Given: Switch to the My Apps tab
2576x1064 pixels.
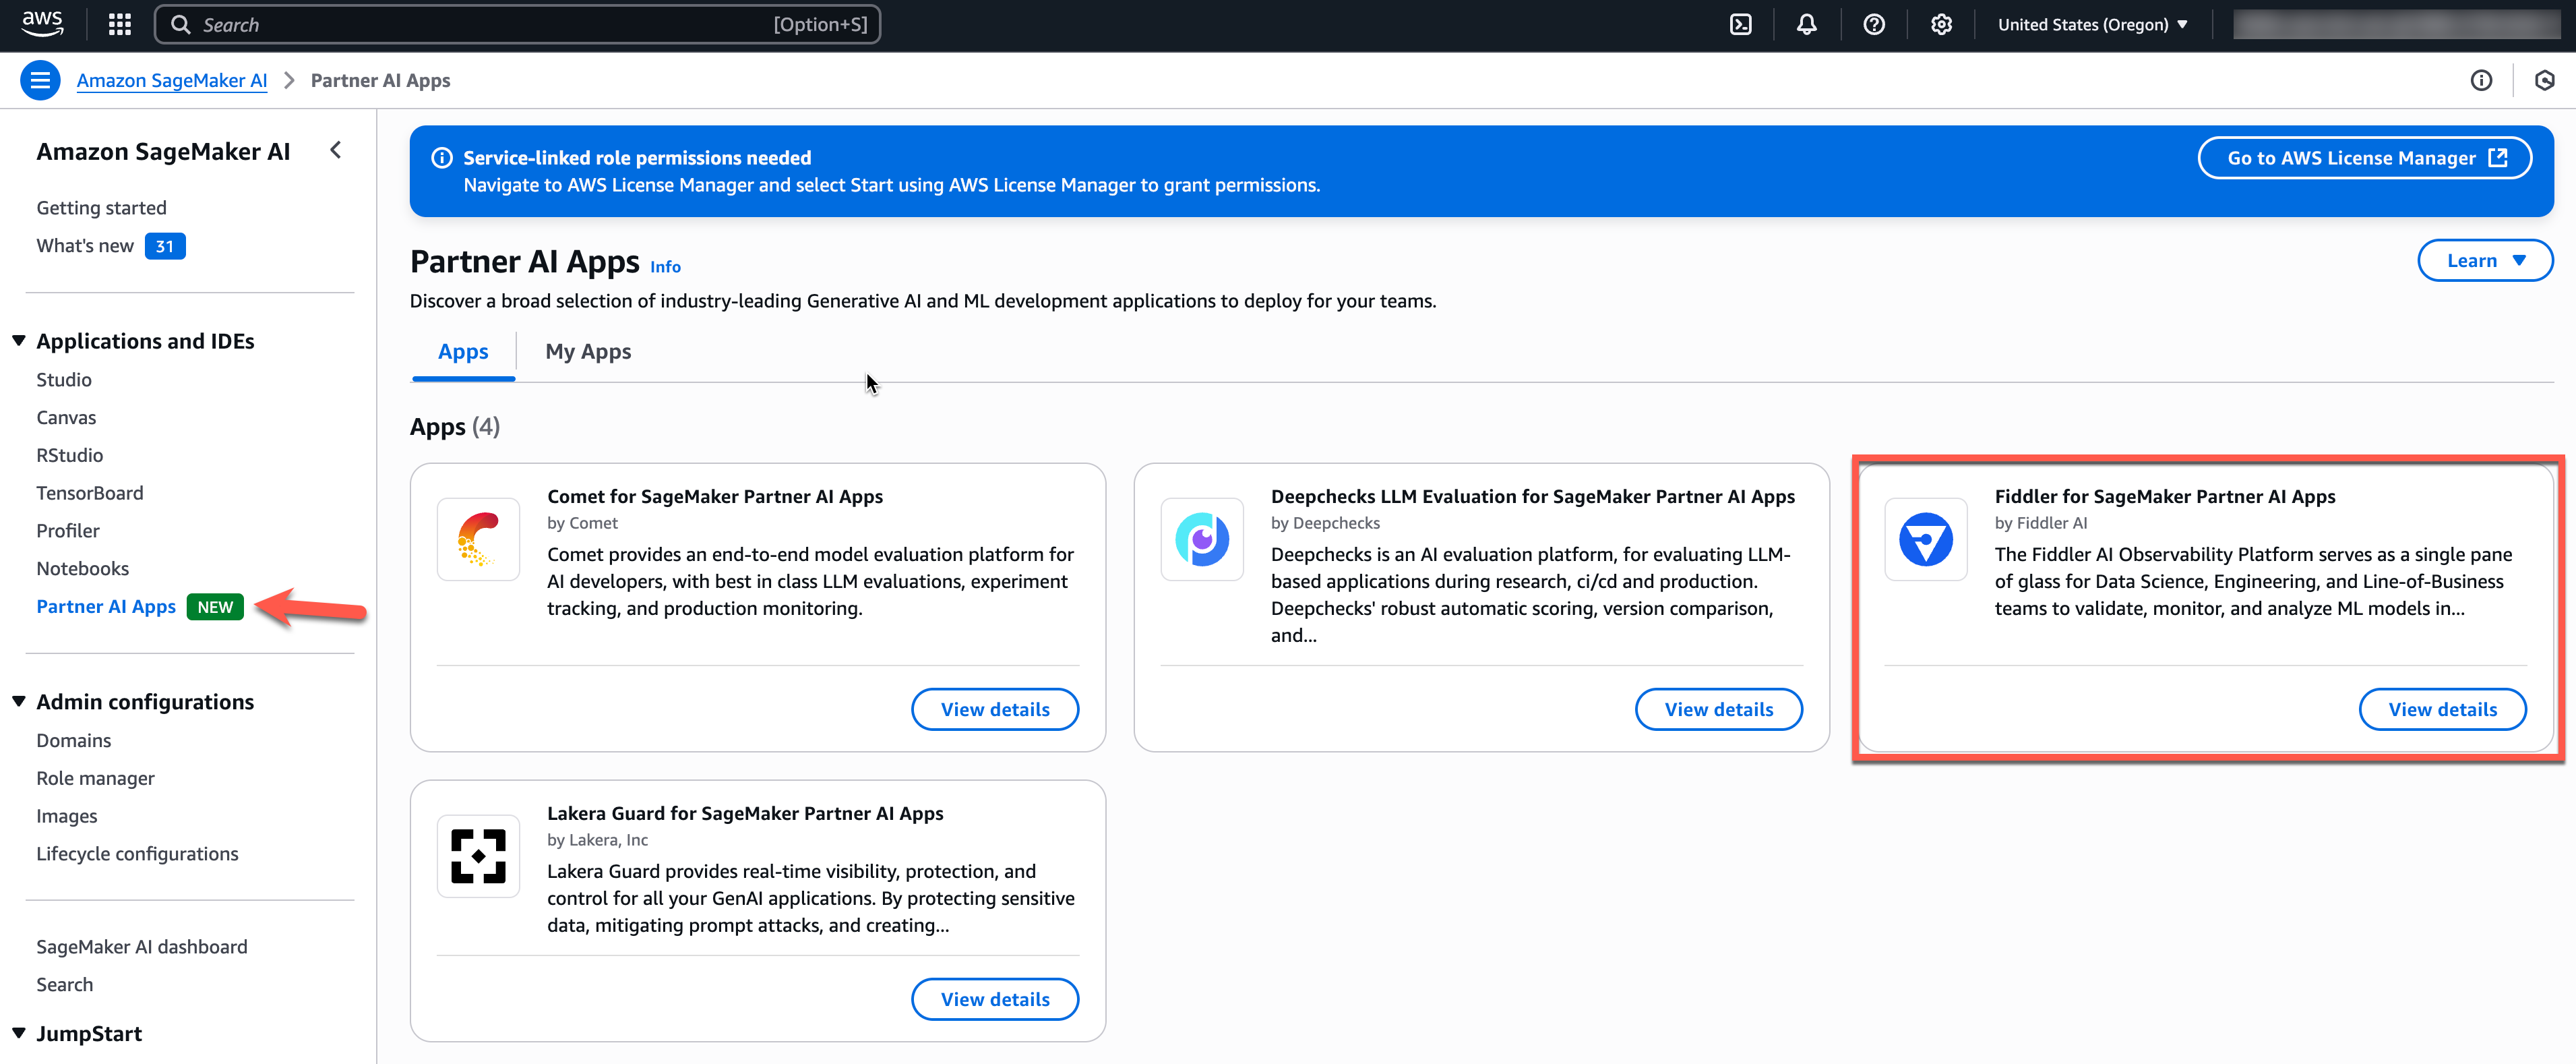Looking at the screenshot, I should pos(588,351).
